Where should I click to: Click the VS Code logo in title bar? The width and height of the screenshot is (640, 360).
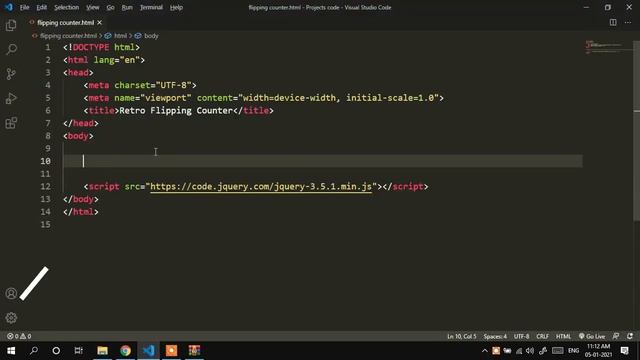pyautogui.click(x=9, y=7)
